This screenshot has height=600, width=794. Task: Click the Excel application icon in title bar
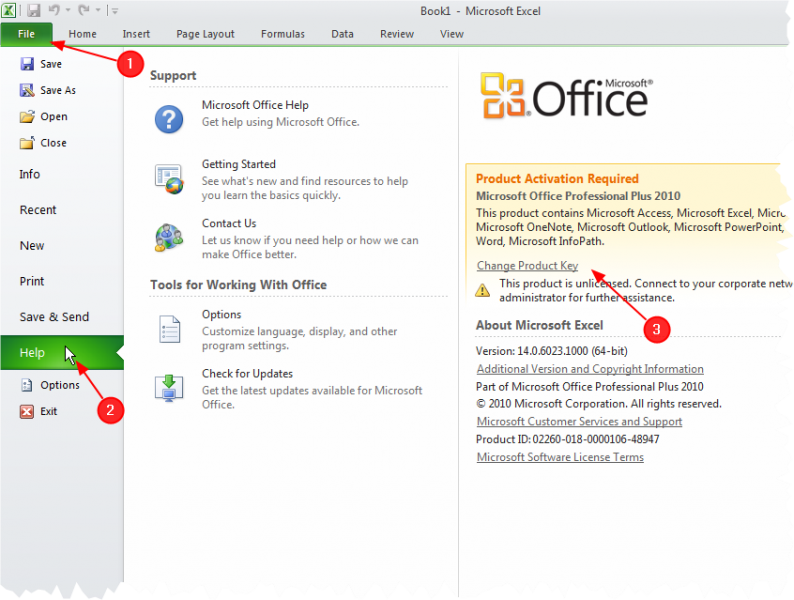pyautogui.click(x=9, y=10)
